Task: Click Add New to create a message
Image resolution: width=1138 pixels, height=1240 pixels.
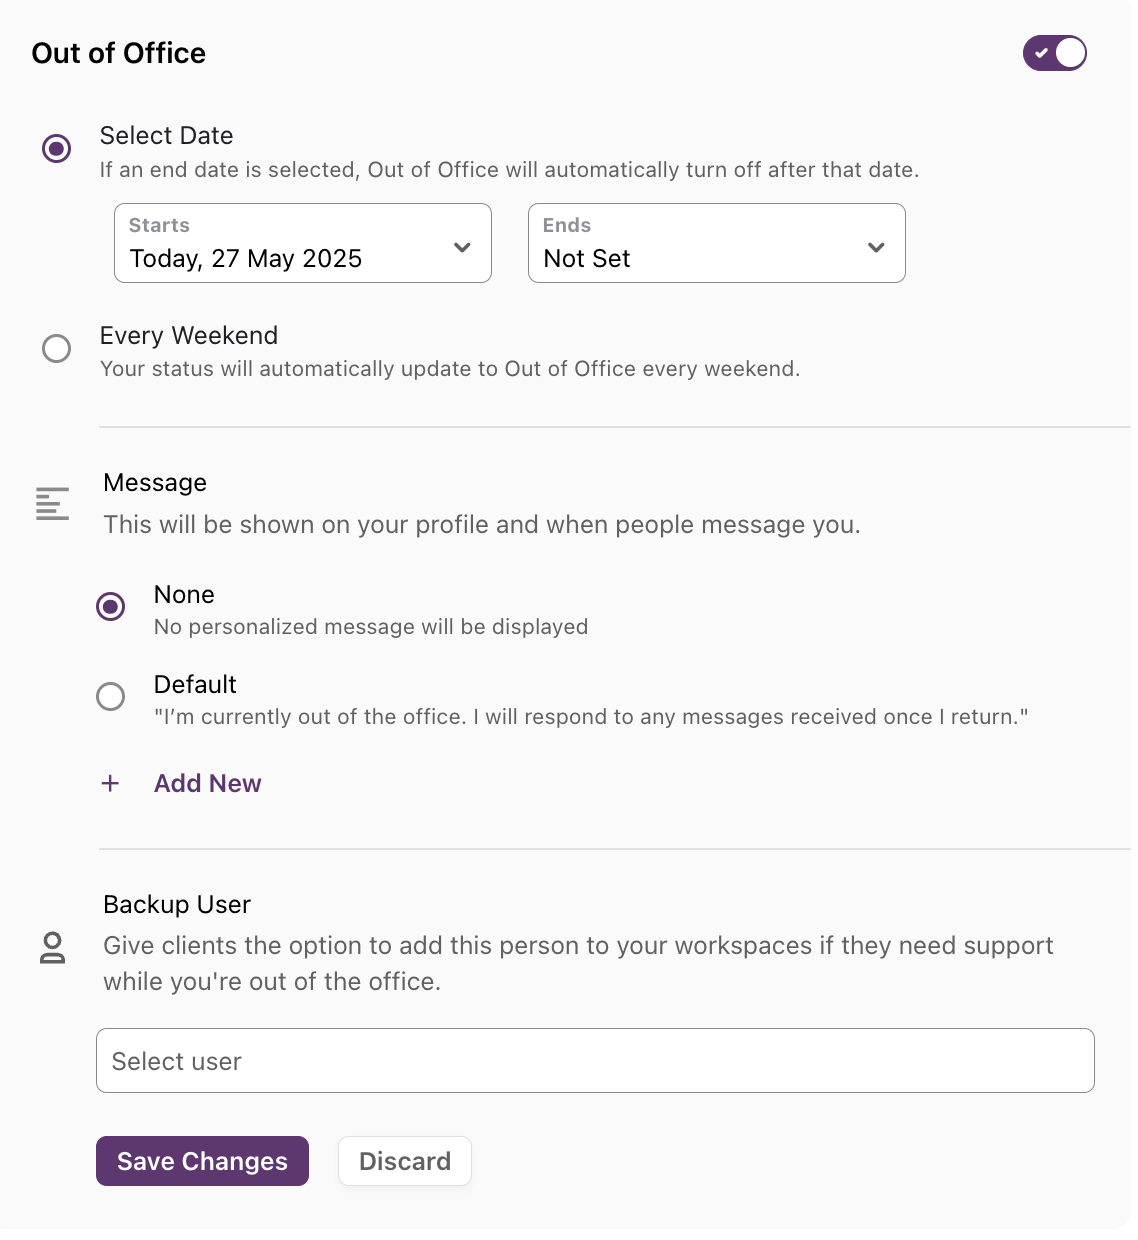Action: click(x=207, y=783)
